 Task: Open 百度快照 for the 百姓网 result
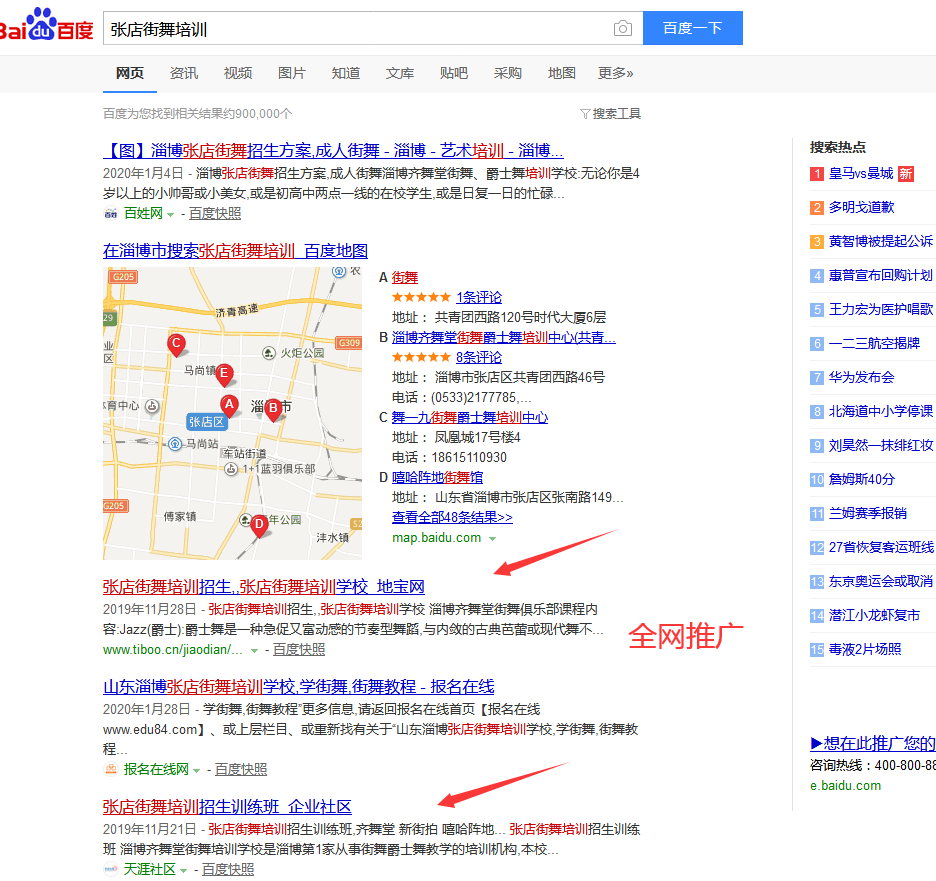click(x=215, y=214)
